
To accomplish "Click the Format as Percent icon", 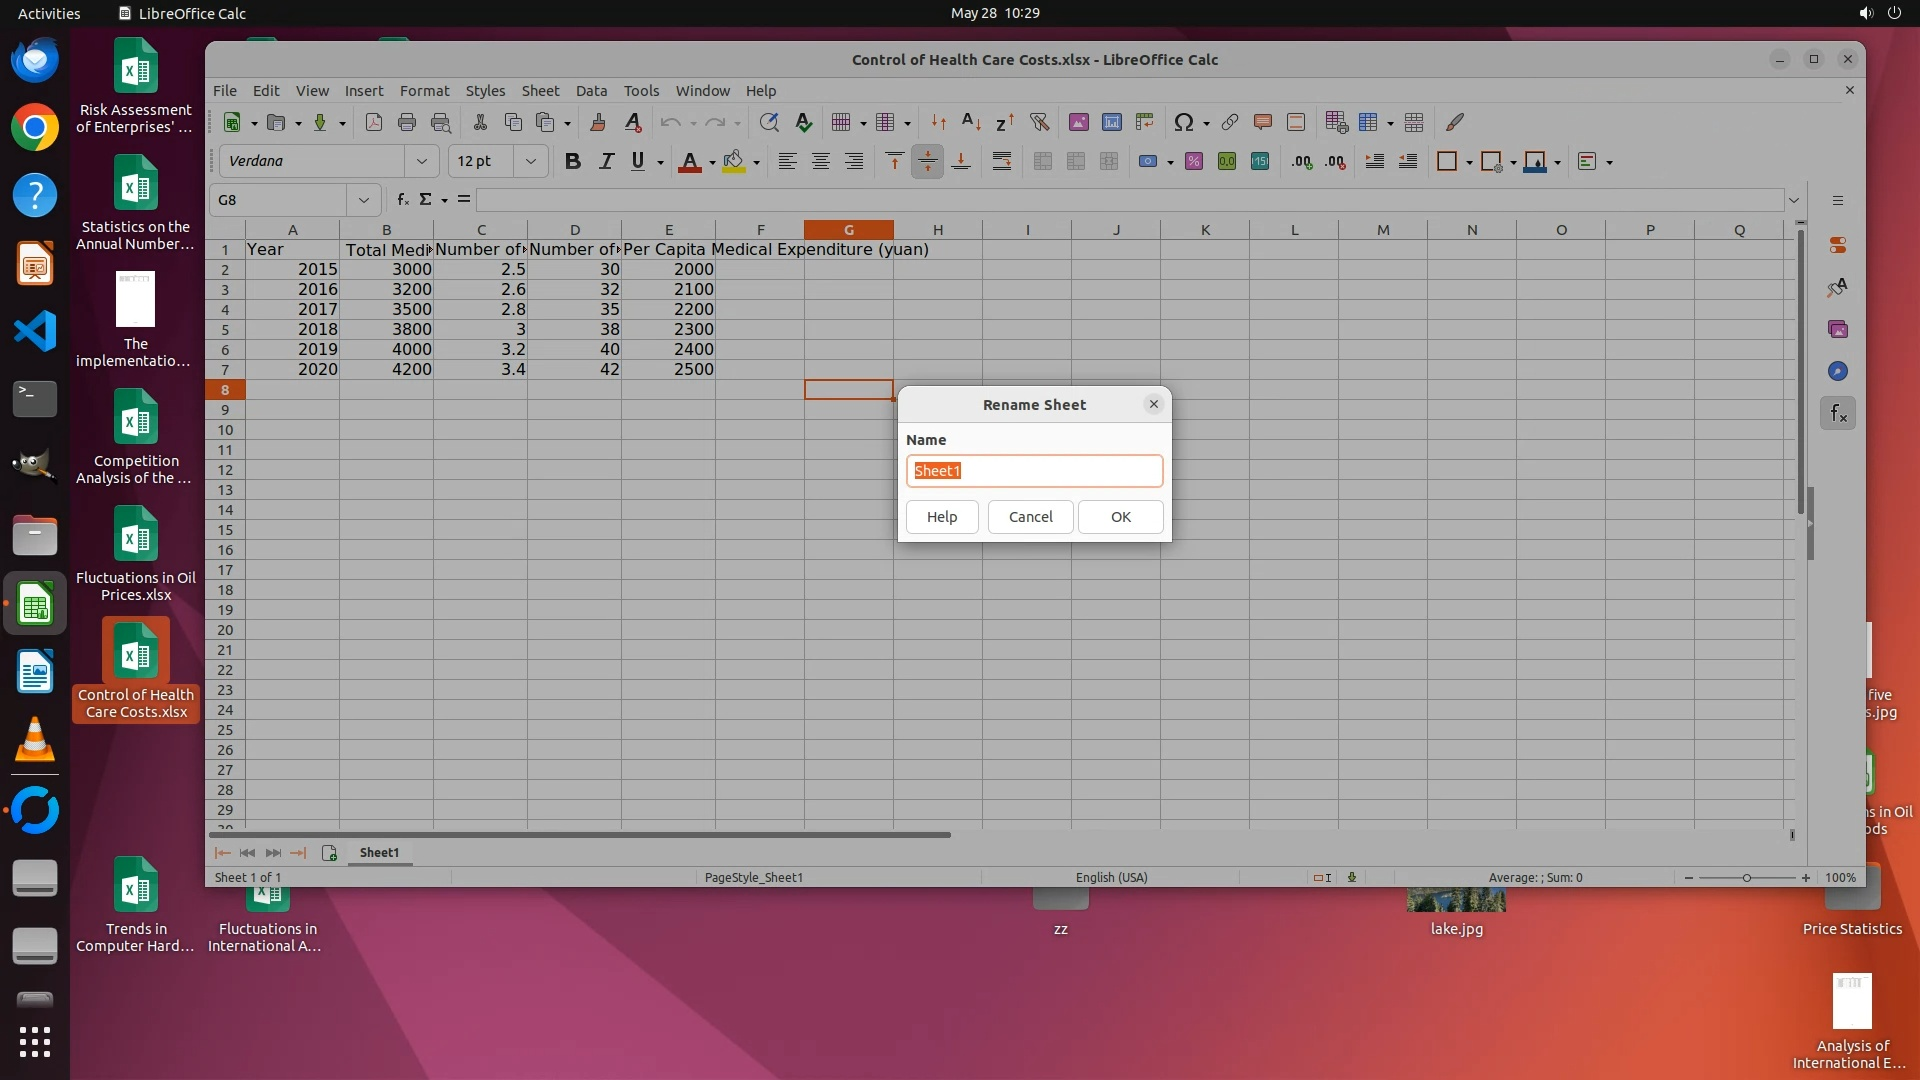I will pos(1194,161).
